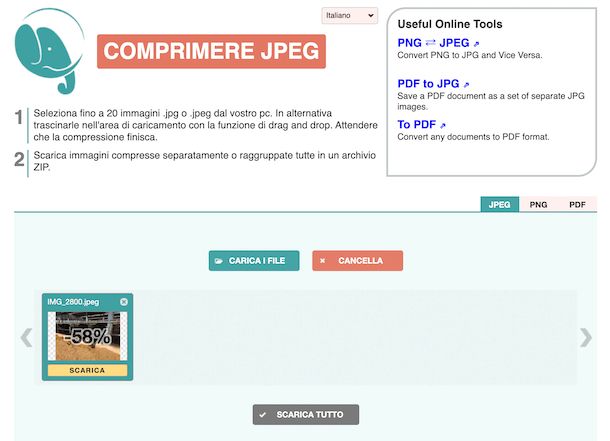The width and height of the screenshot is (610, 441).
Task: Click the swap arrows between PNG and JPEG
Action: point(430,42)
